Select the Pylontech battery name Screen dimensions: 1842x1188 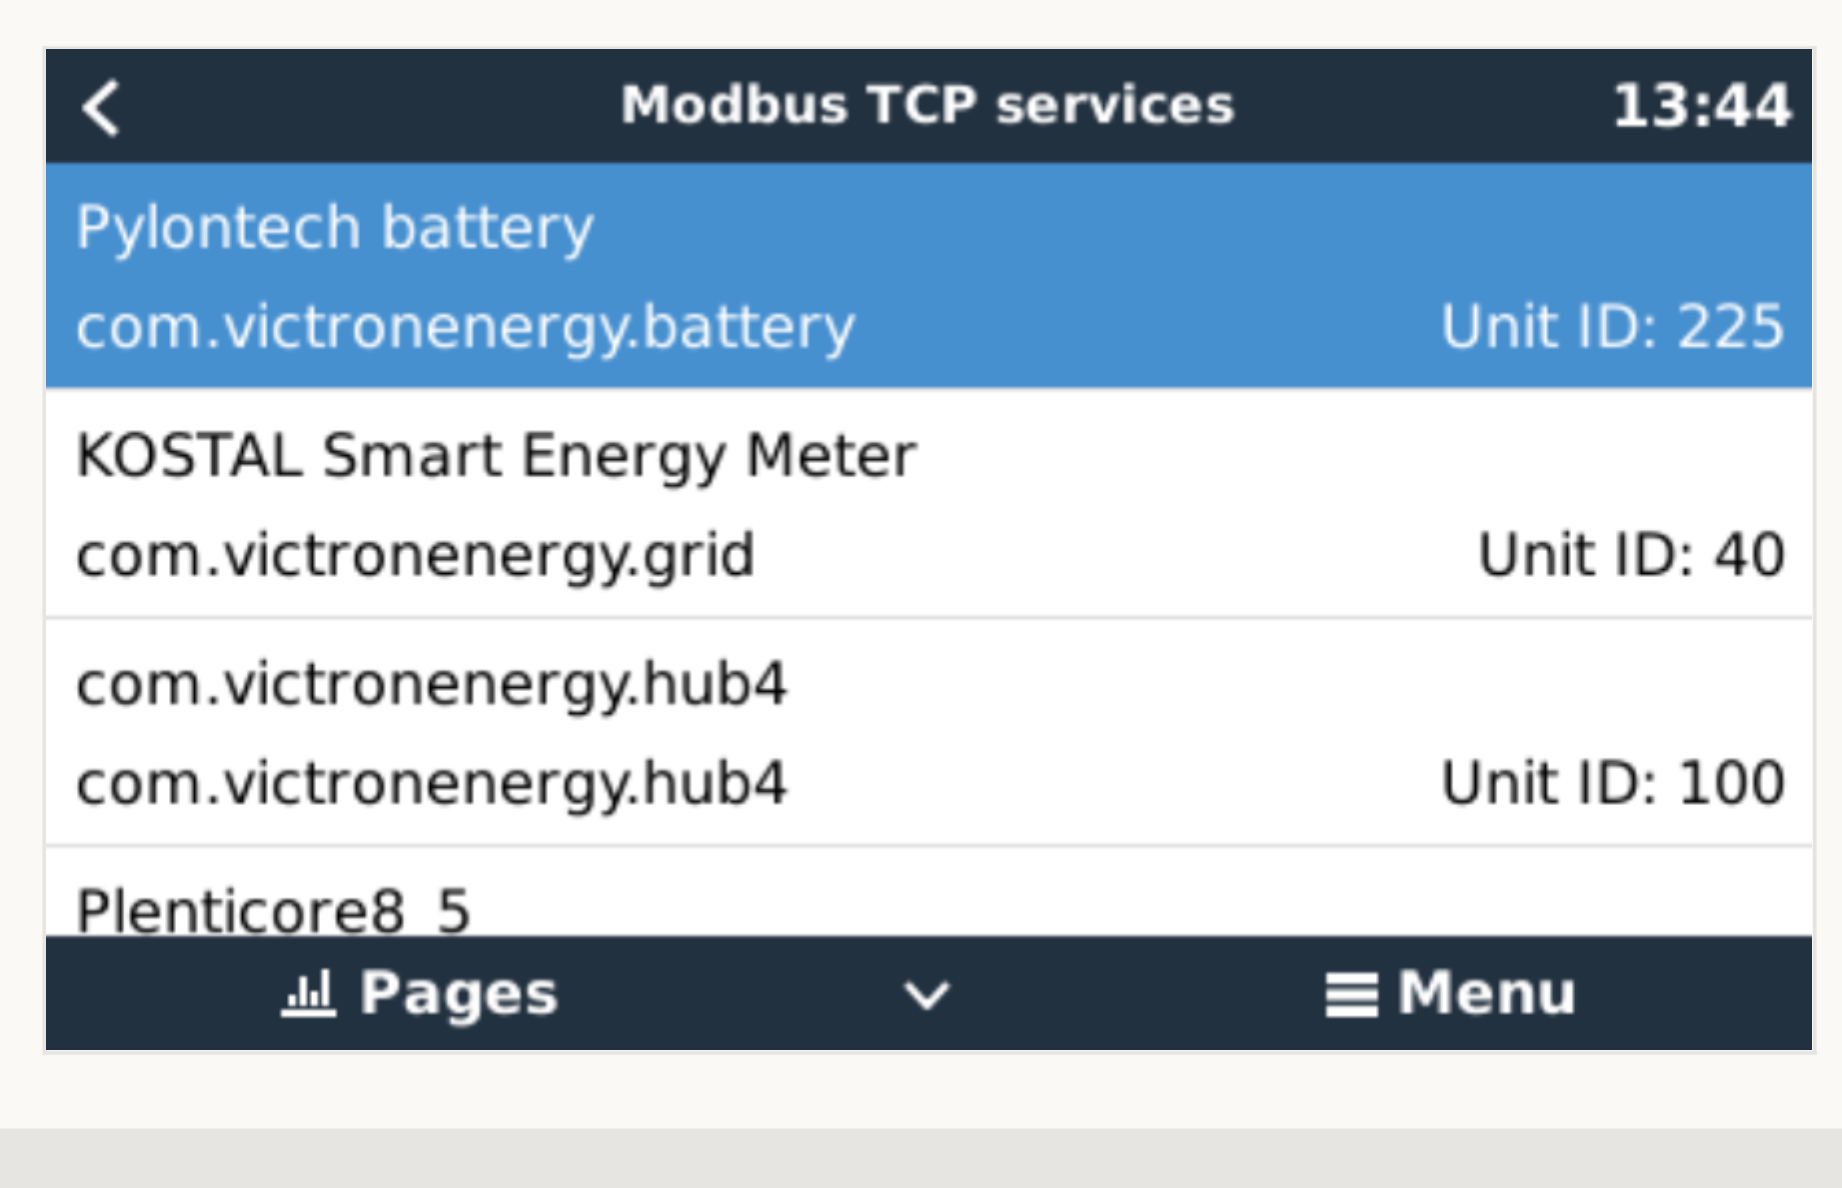point(335,227)
